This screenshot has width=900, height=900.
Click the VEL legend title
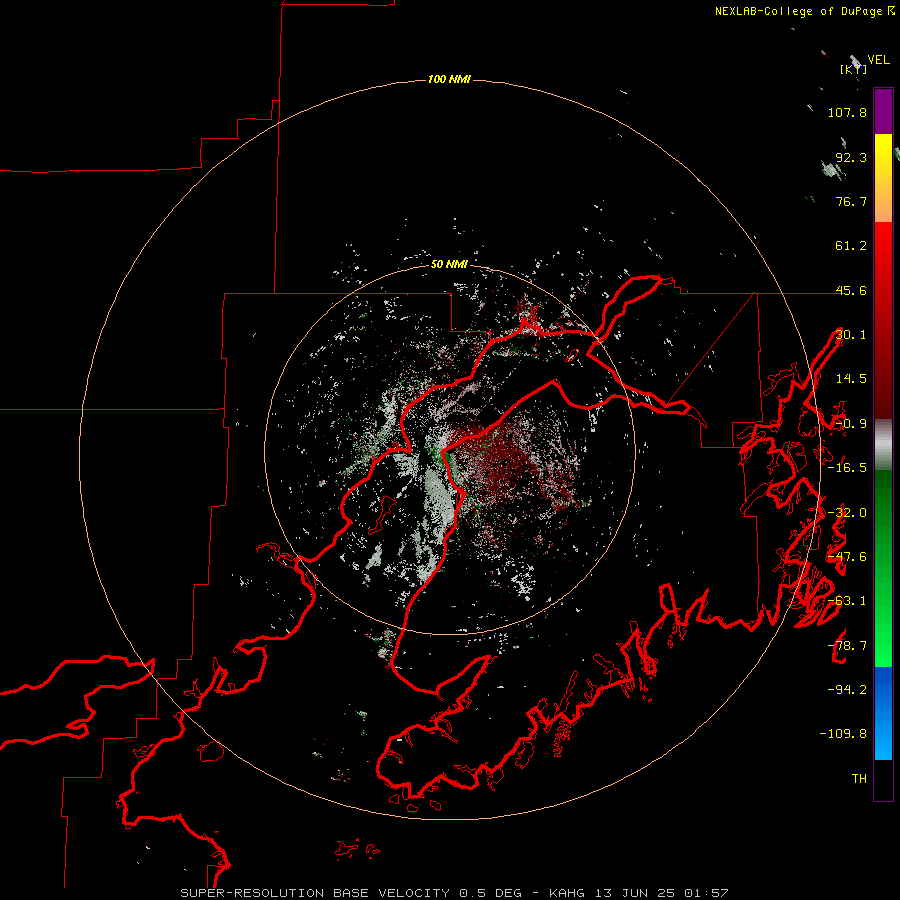(x=879, y=60)
